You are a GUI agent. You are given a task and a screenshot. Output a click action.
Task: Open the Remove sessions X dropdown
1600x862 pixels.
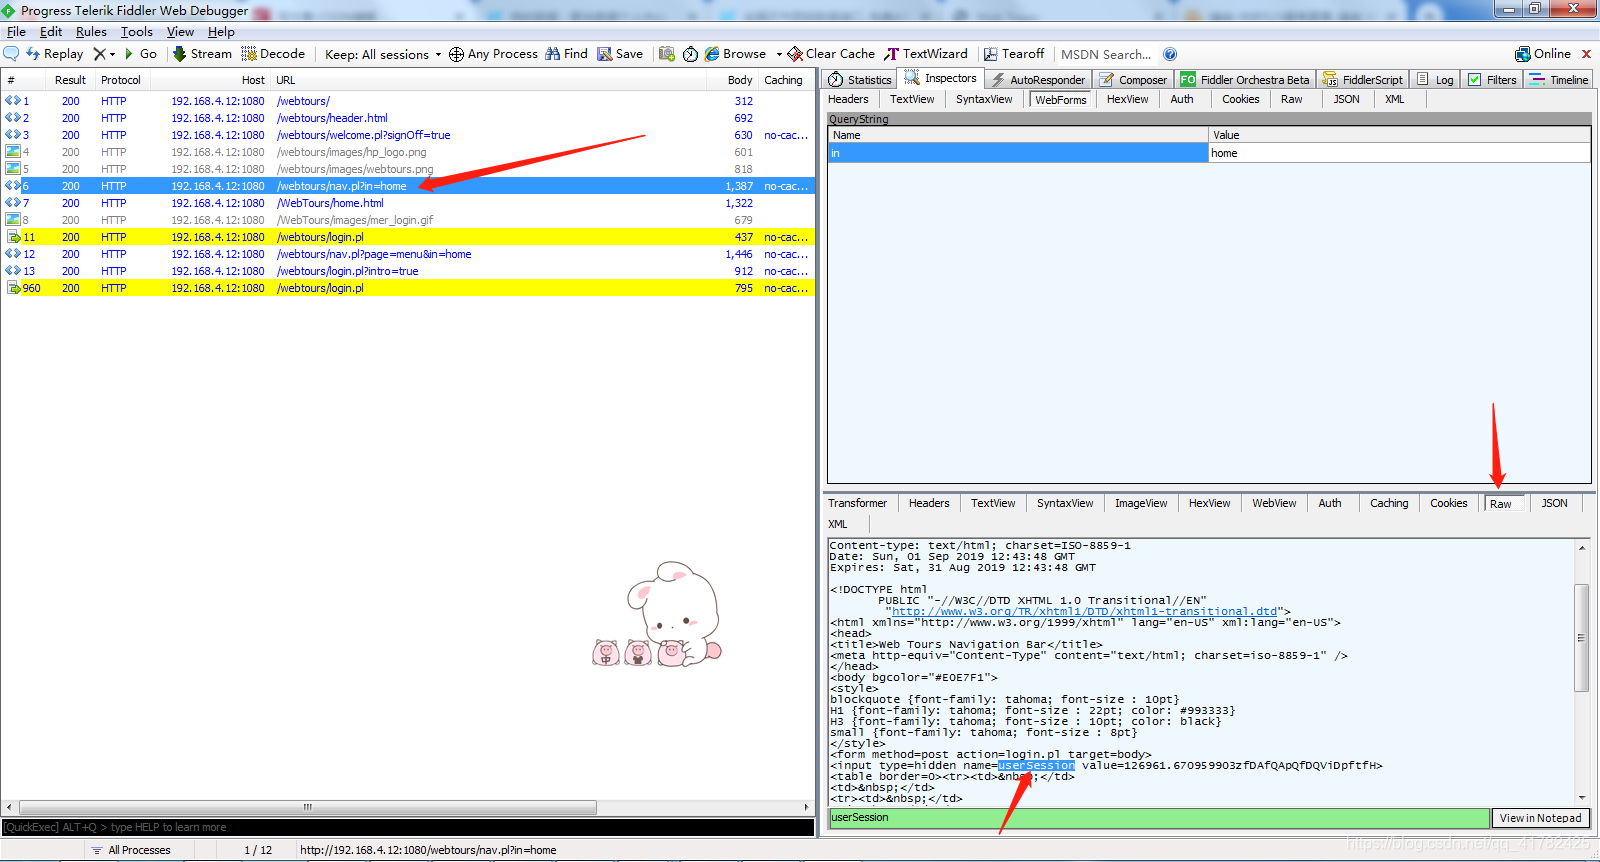(104, 54)
